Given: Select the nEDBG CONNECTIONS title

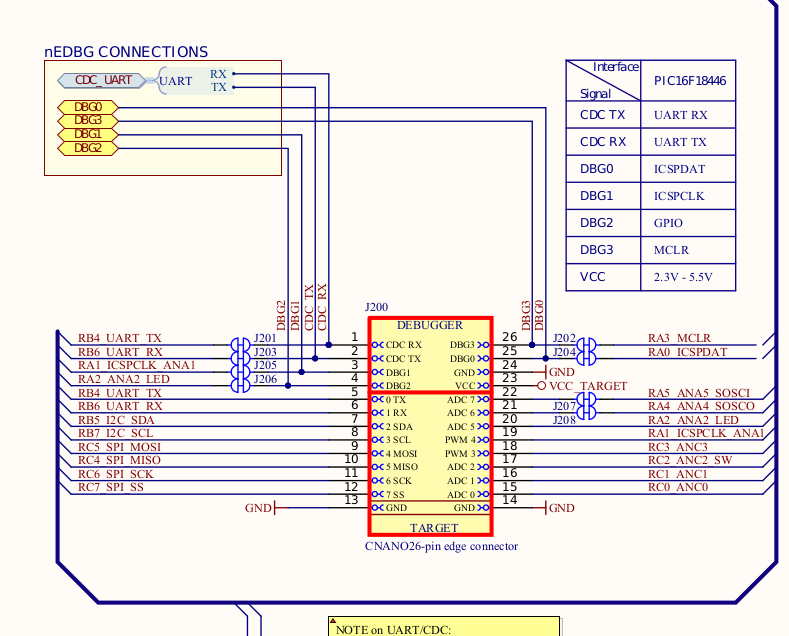Looking at the screenshot, I should [126, 52].
